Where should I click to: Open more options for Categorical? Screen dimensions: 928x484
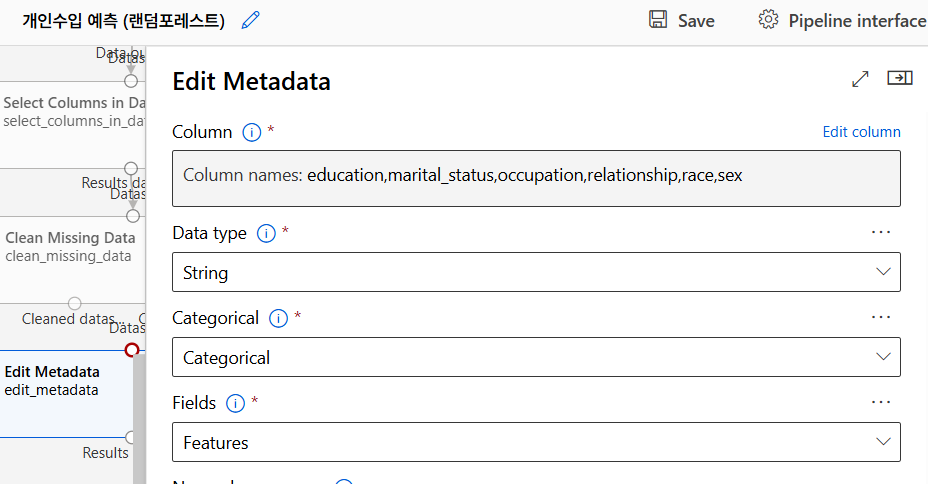pos(880,317)
